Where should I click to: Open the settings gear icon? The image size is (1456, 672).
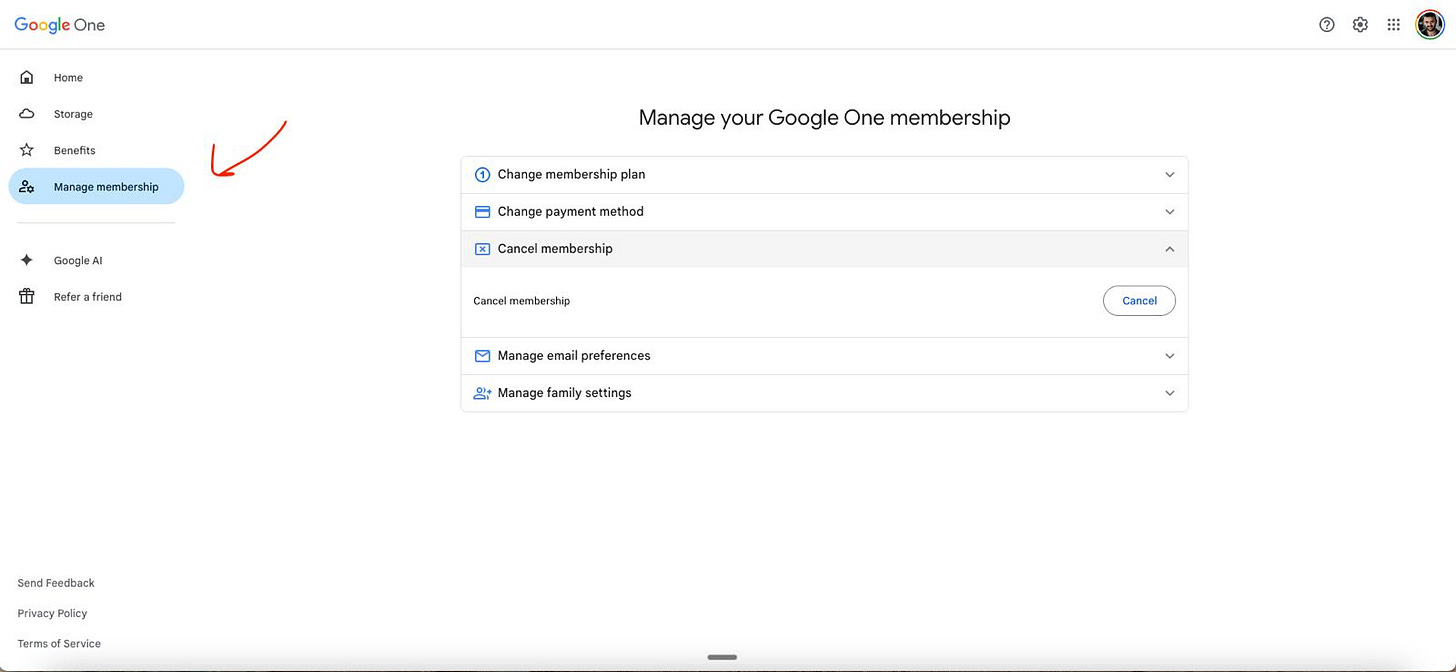tap(1360, 25)
